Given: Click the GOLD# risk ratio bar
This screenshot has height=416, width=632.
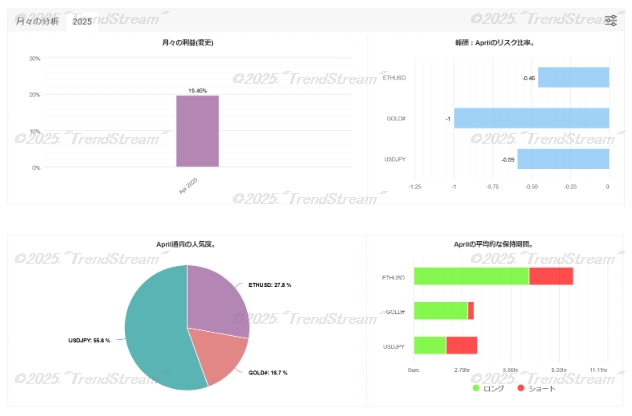Looking at the screenshot, I should [x=532, y=118].
